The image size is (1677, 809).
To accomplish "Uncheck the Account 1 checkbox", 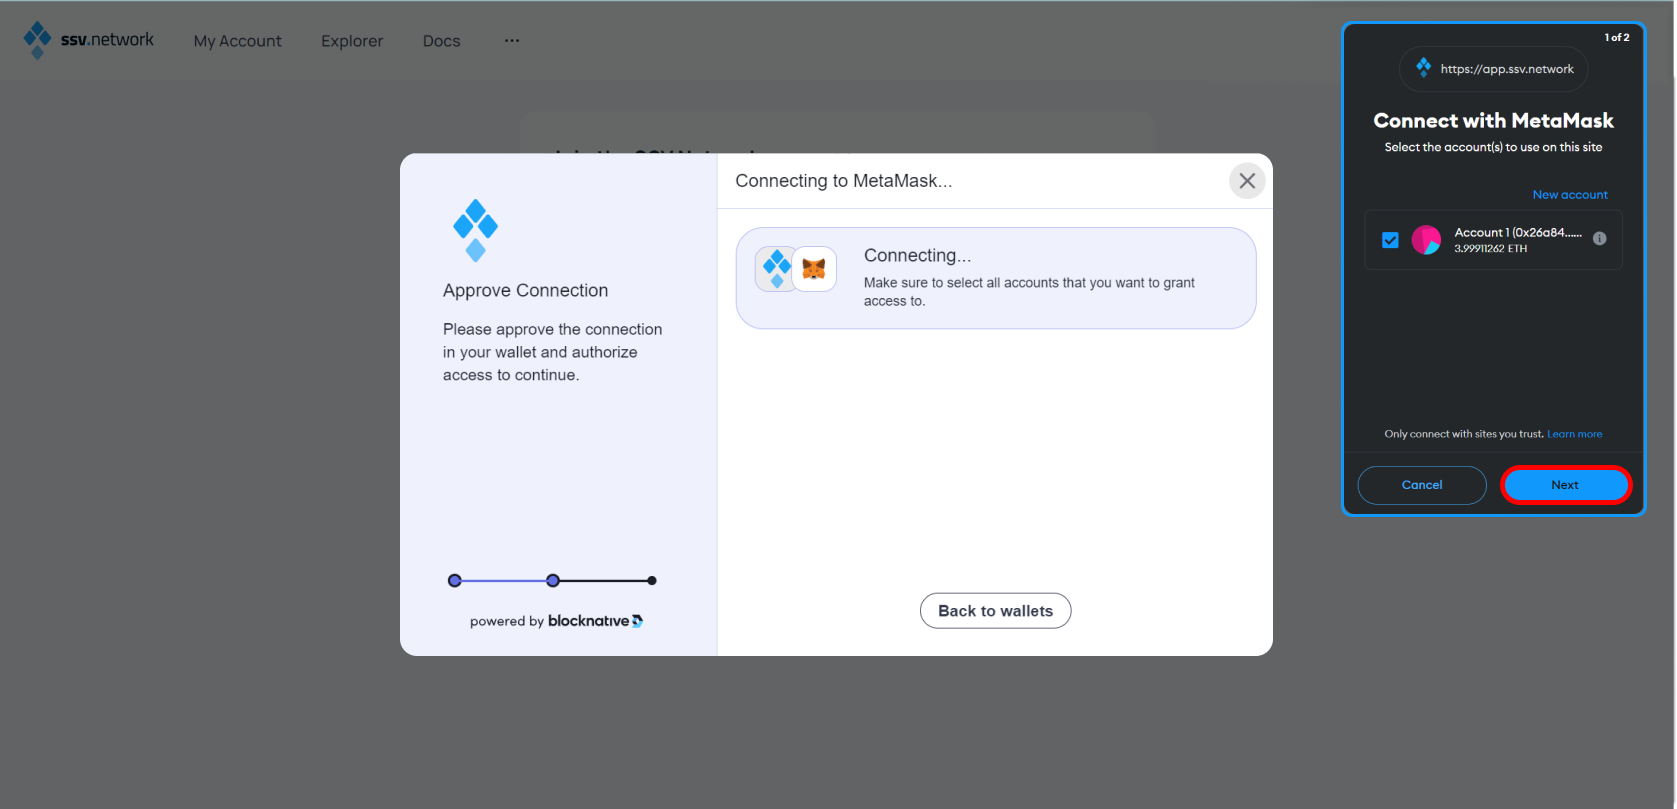I will coord(1390,240).
